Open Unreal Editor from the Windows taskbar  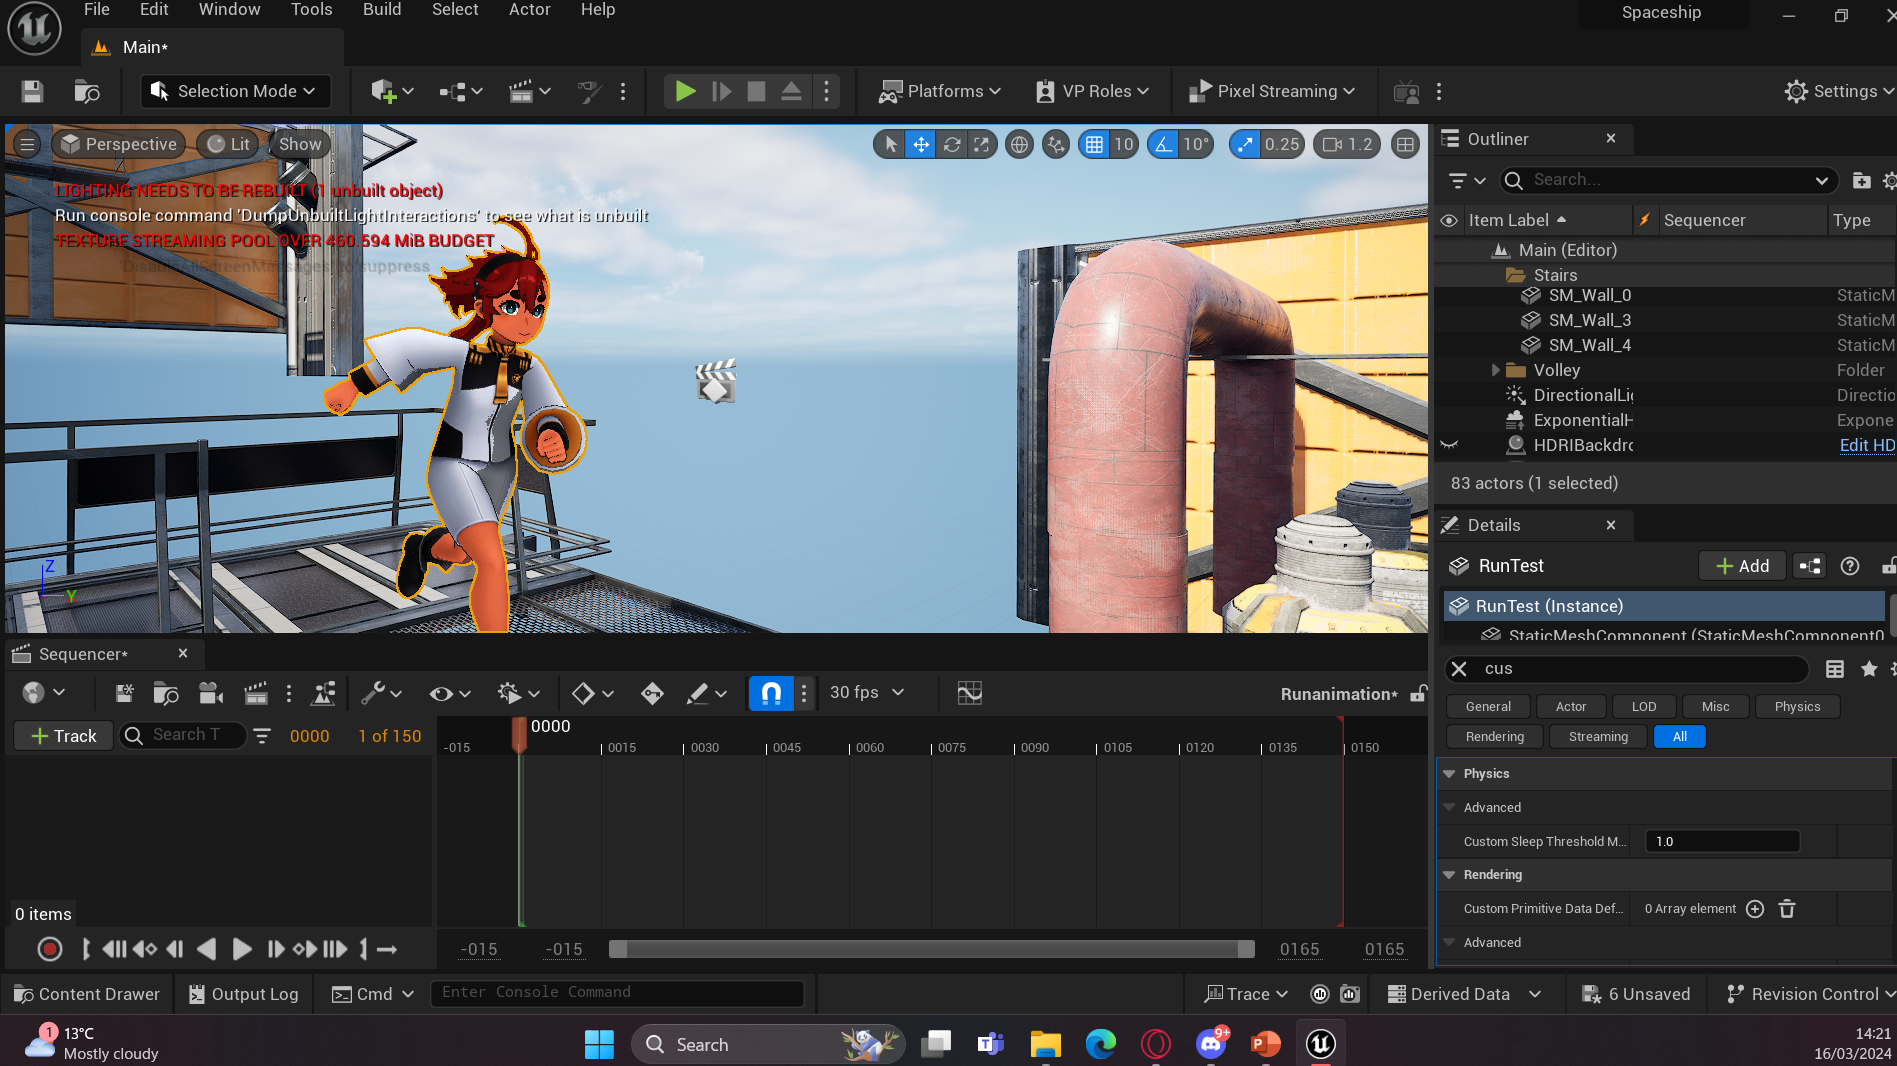point(1320,1044)
